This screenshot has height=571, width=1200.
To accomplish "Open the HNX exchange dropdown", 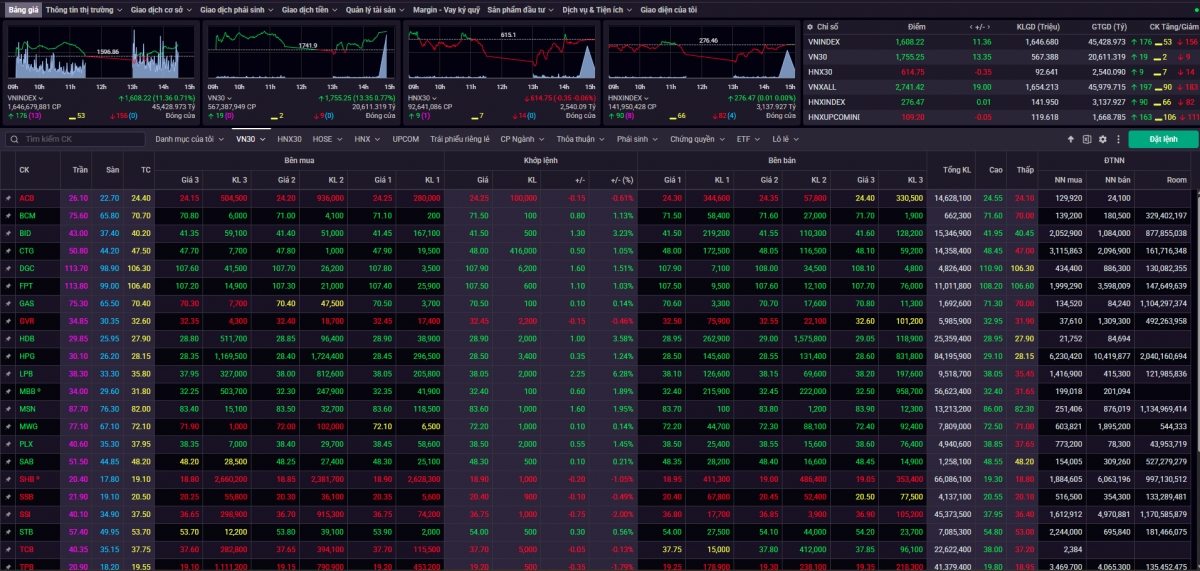I will click(365, 139).
